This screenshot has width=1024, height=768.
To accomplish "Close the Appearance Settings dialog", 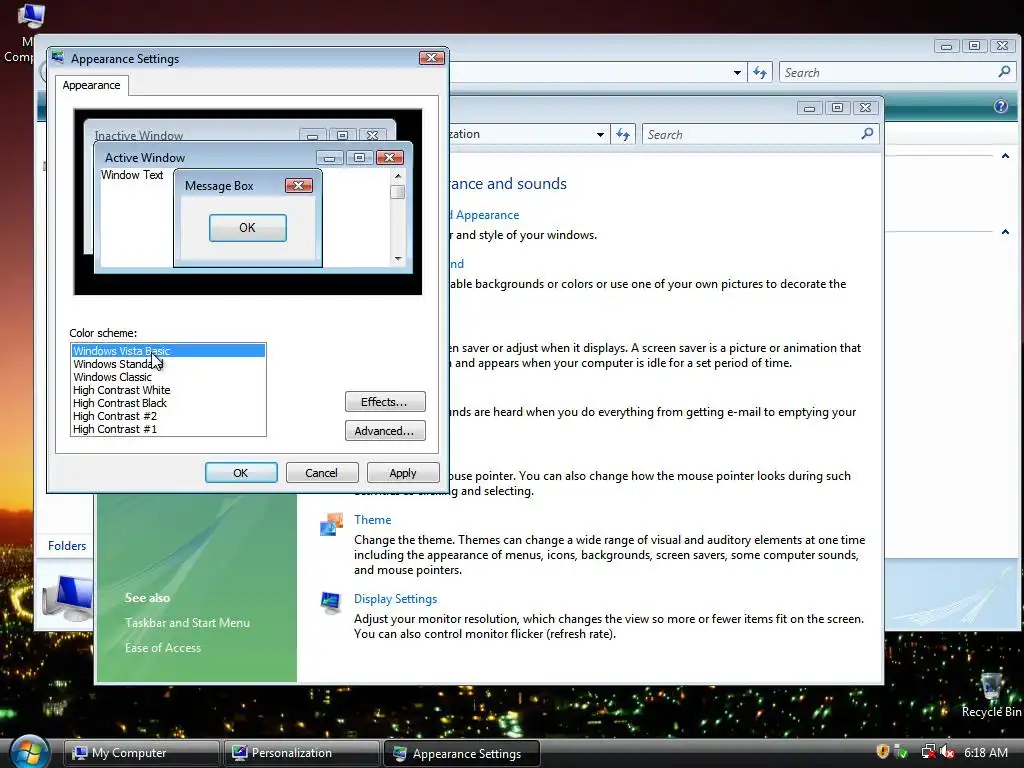I will pyautogui.click(x=431, y=57).
